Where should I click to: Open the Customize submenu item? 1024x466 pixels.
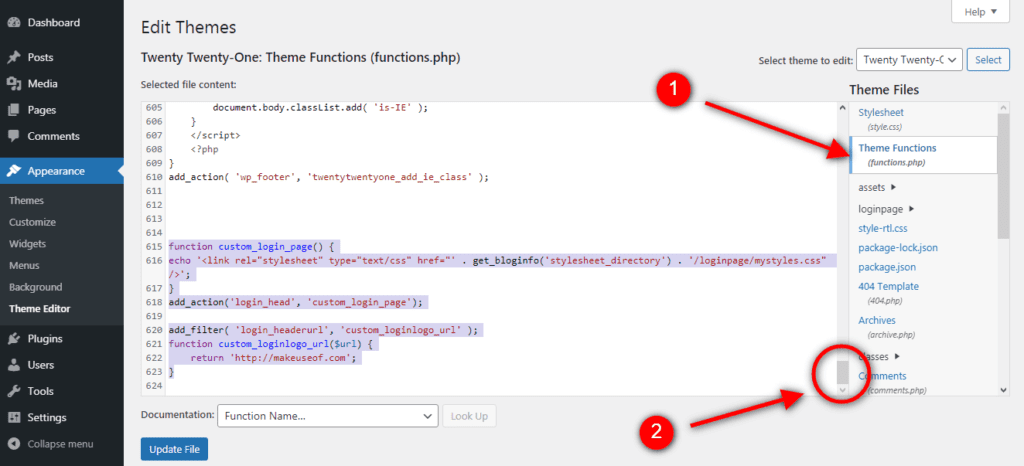32,222
